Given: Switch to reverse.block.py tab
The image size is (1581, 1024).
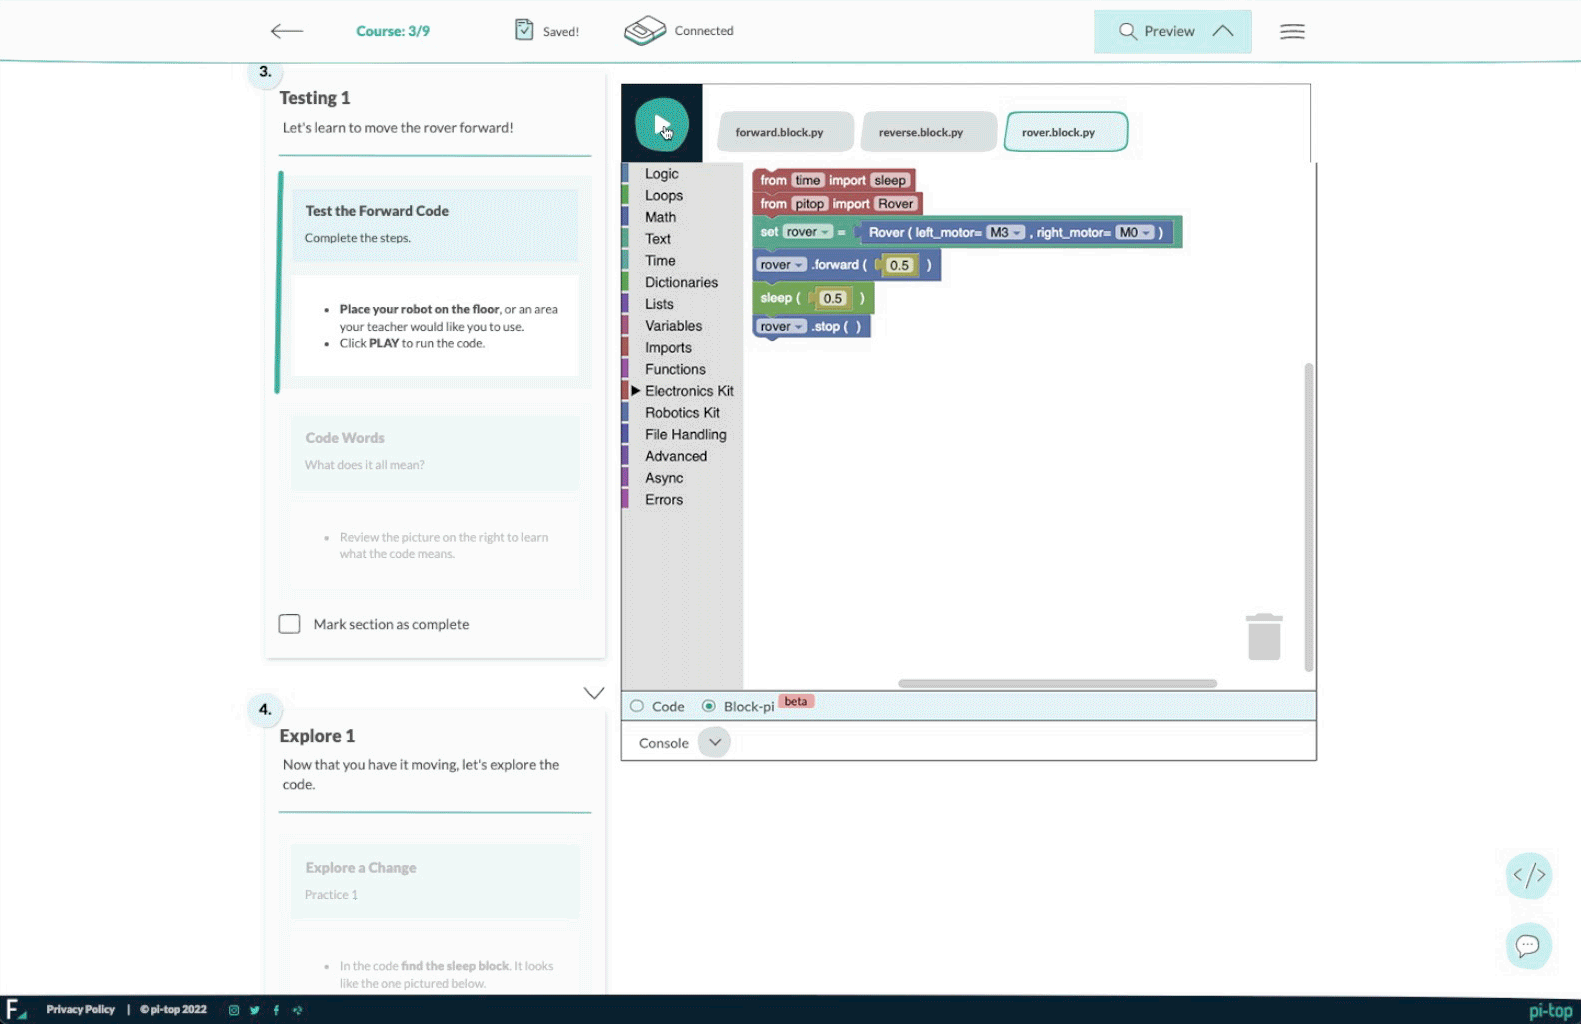Looking at the screenshot, I should pyautogui.click(x=920, y=132).
